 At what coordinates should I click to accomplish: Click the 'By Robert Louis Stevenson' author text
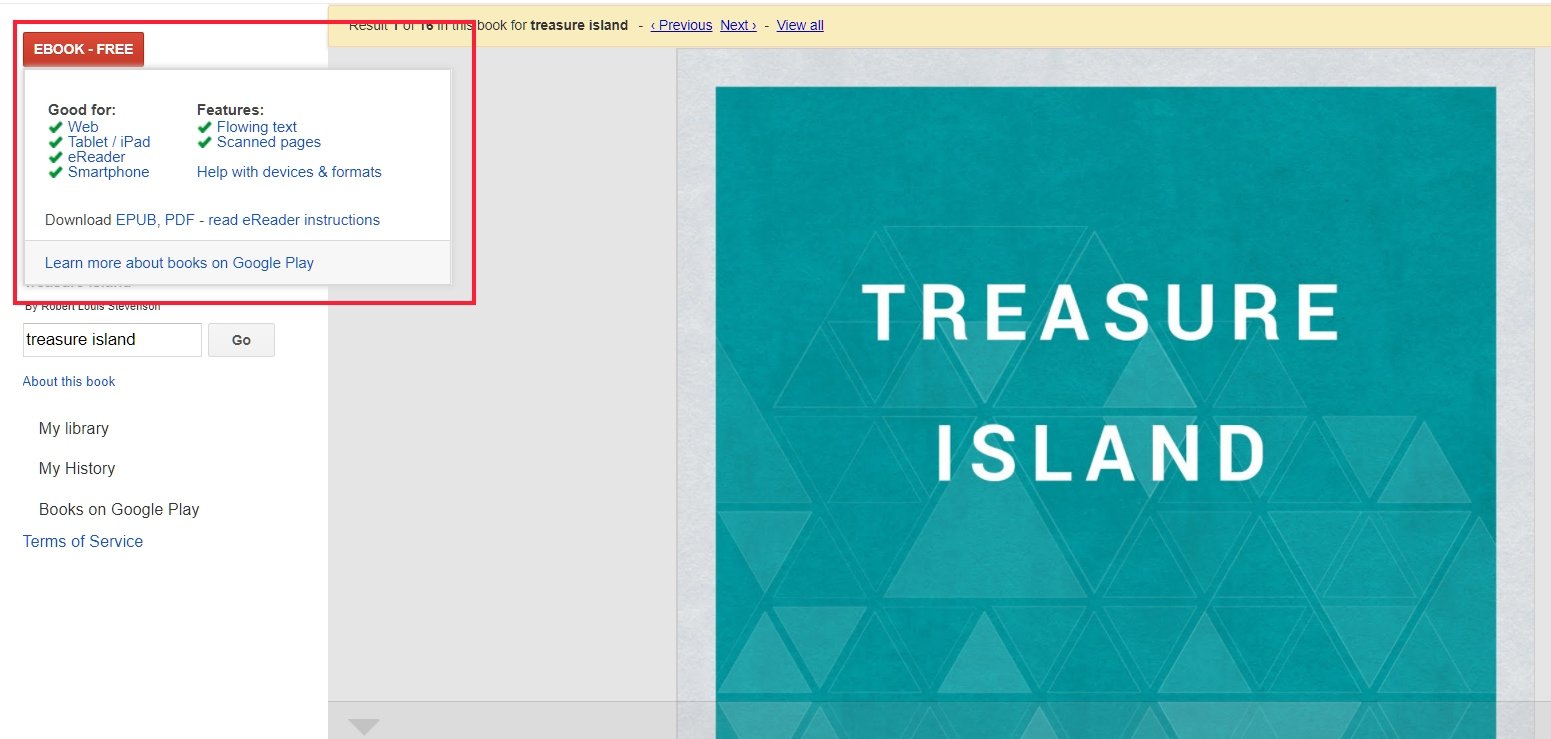pos(92,307)
